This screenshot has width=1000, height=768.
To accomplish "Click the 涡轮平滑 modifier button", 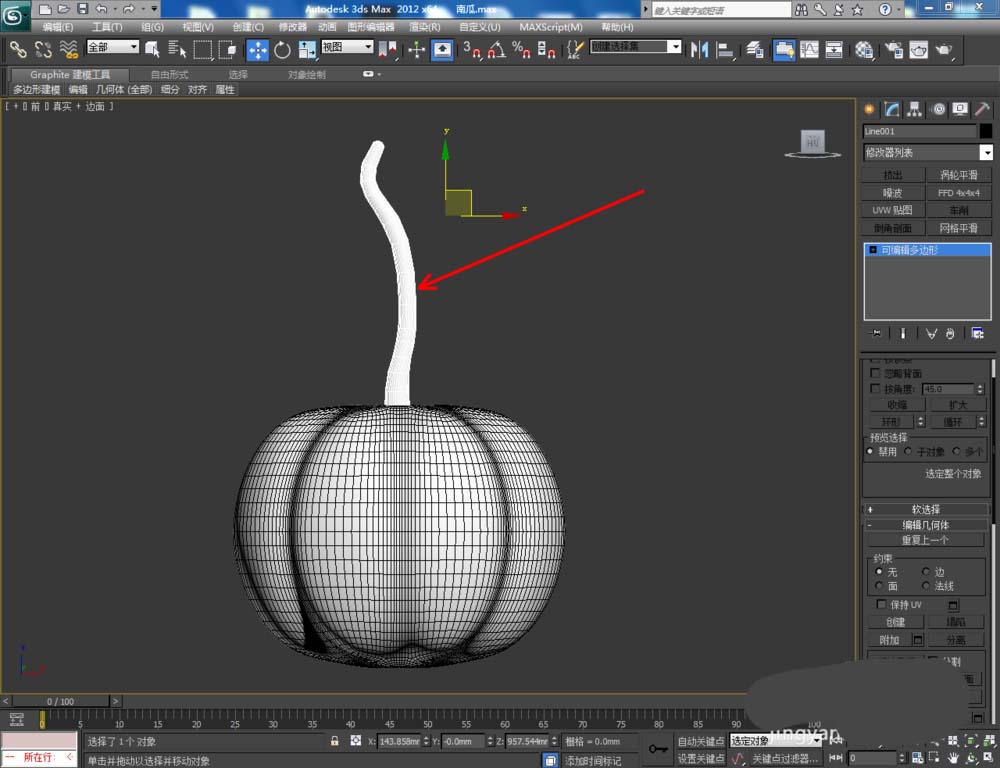I will 958,175.
